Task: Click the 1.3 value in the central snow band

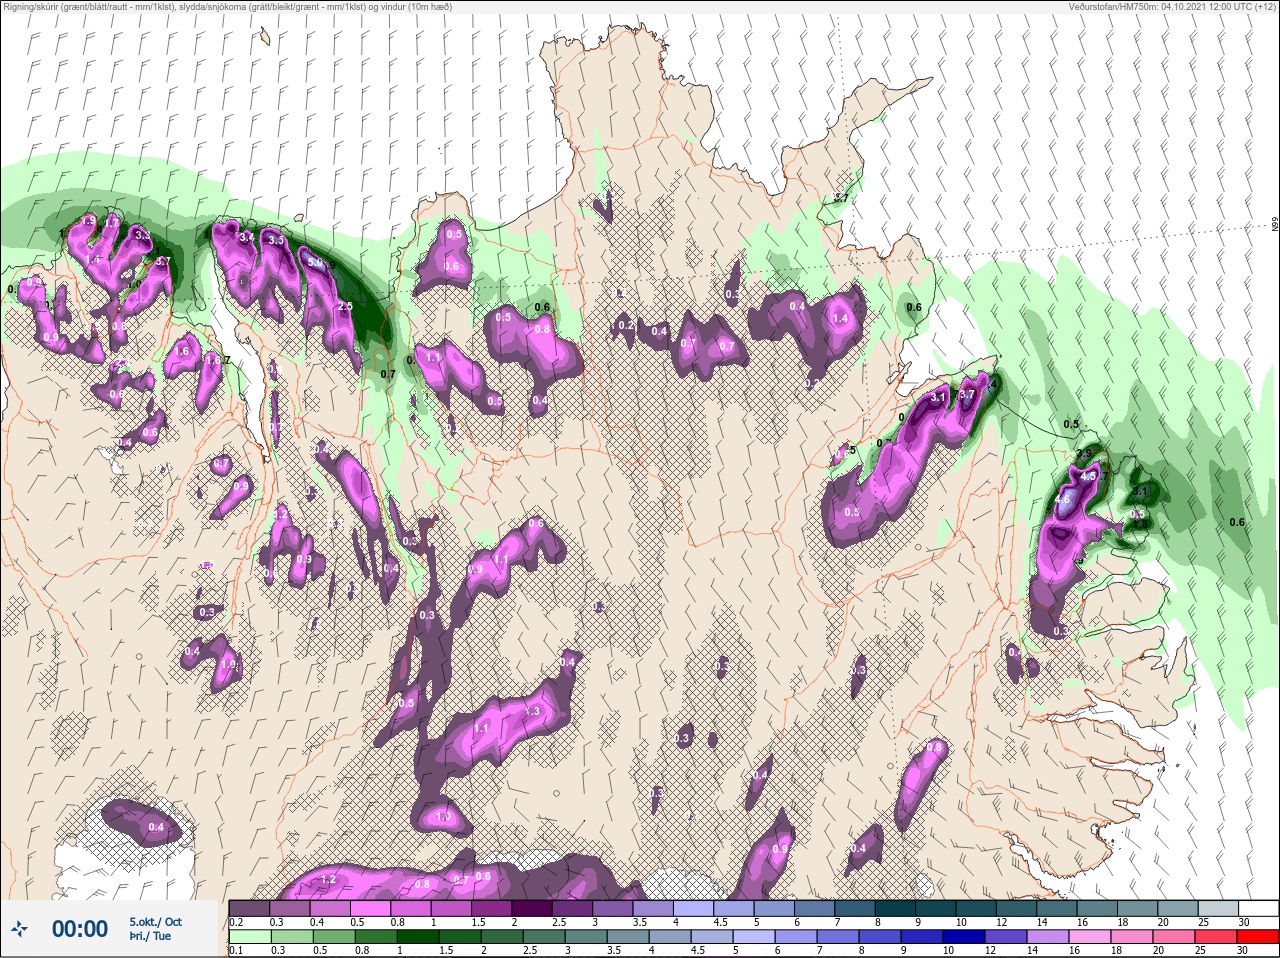Action: (532, 711)
